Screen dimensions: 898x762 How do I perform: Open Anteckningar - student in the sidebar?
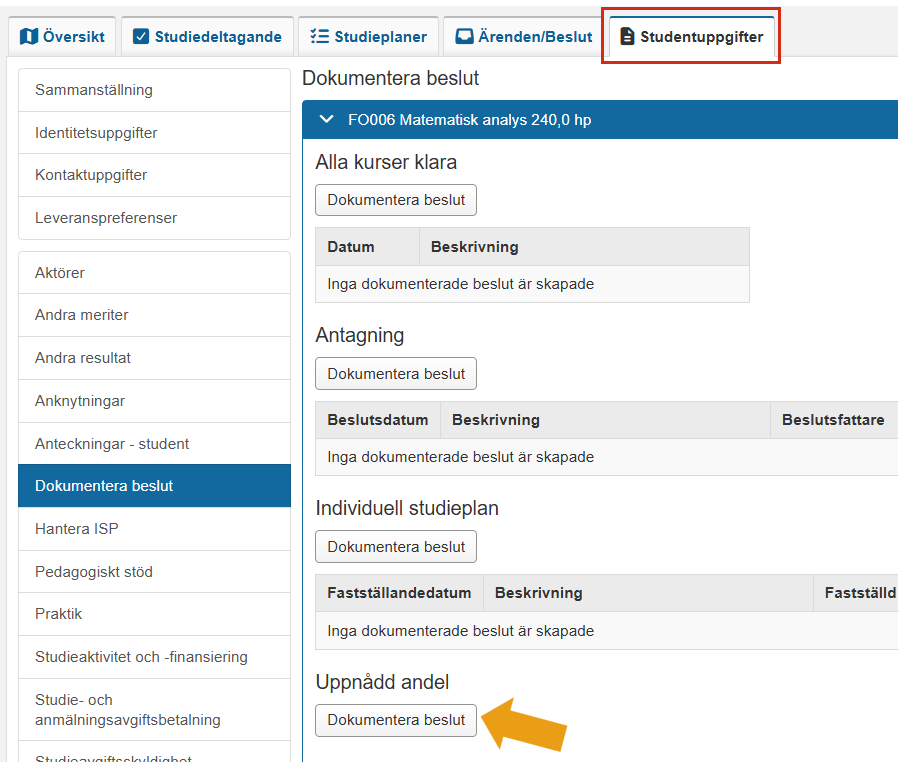155,444
